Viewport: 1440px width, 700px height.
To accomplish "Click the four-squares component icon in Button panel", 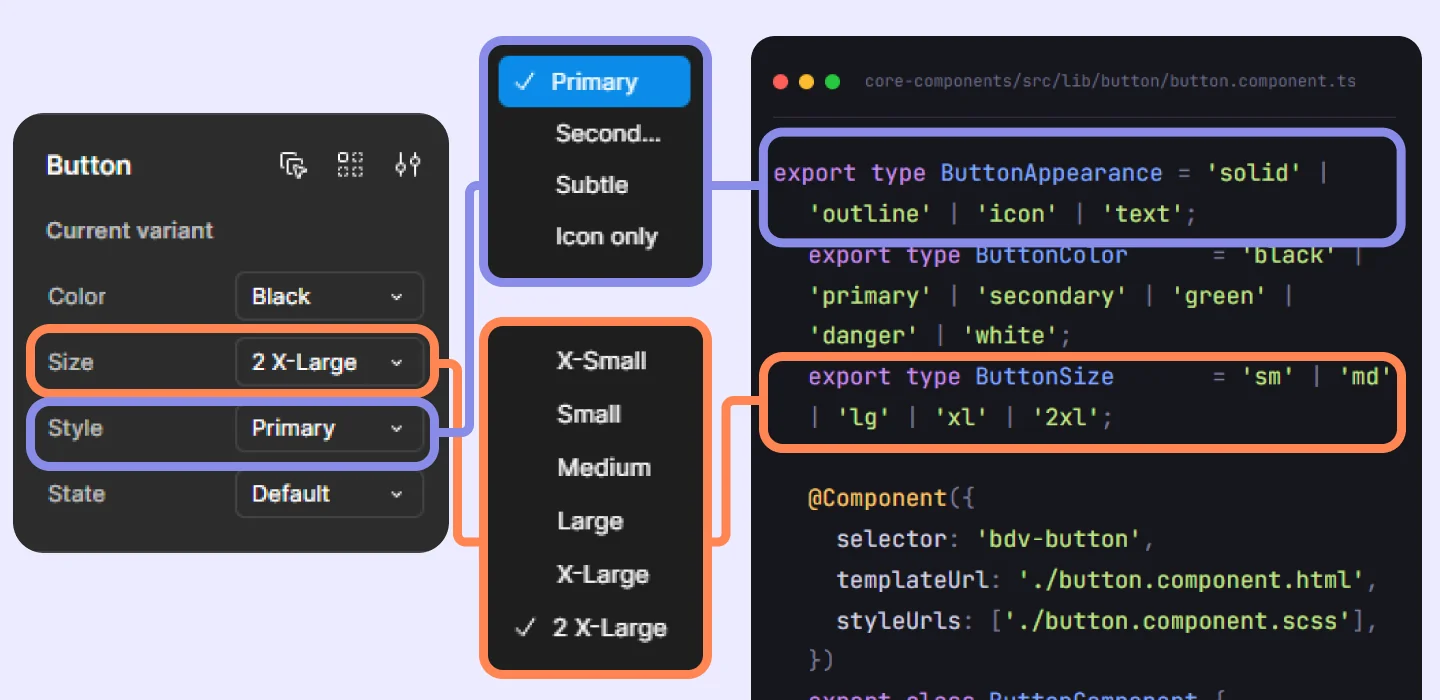I will point(350,165).
